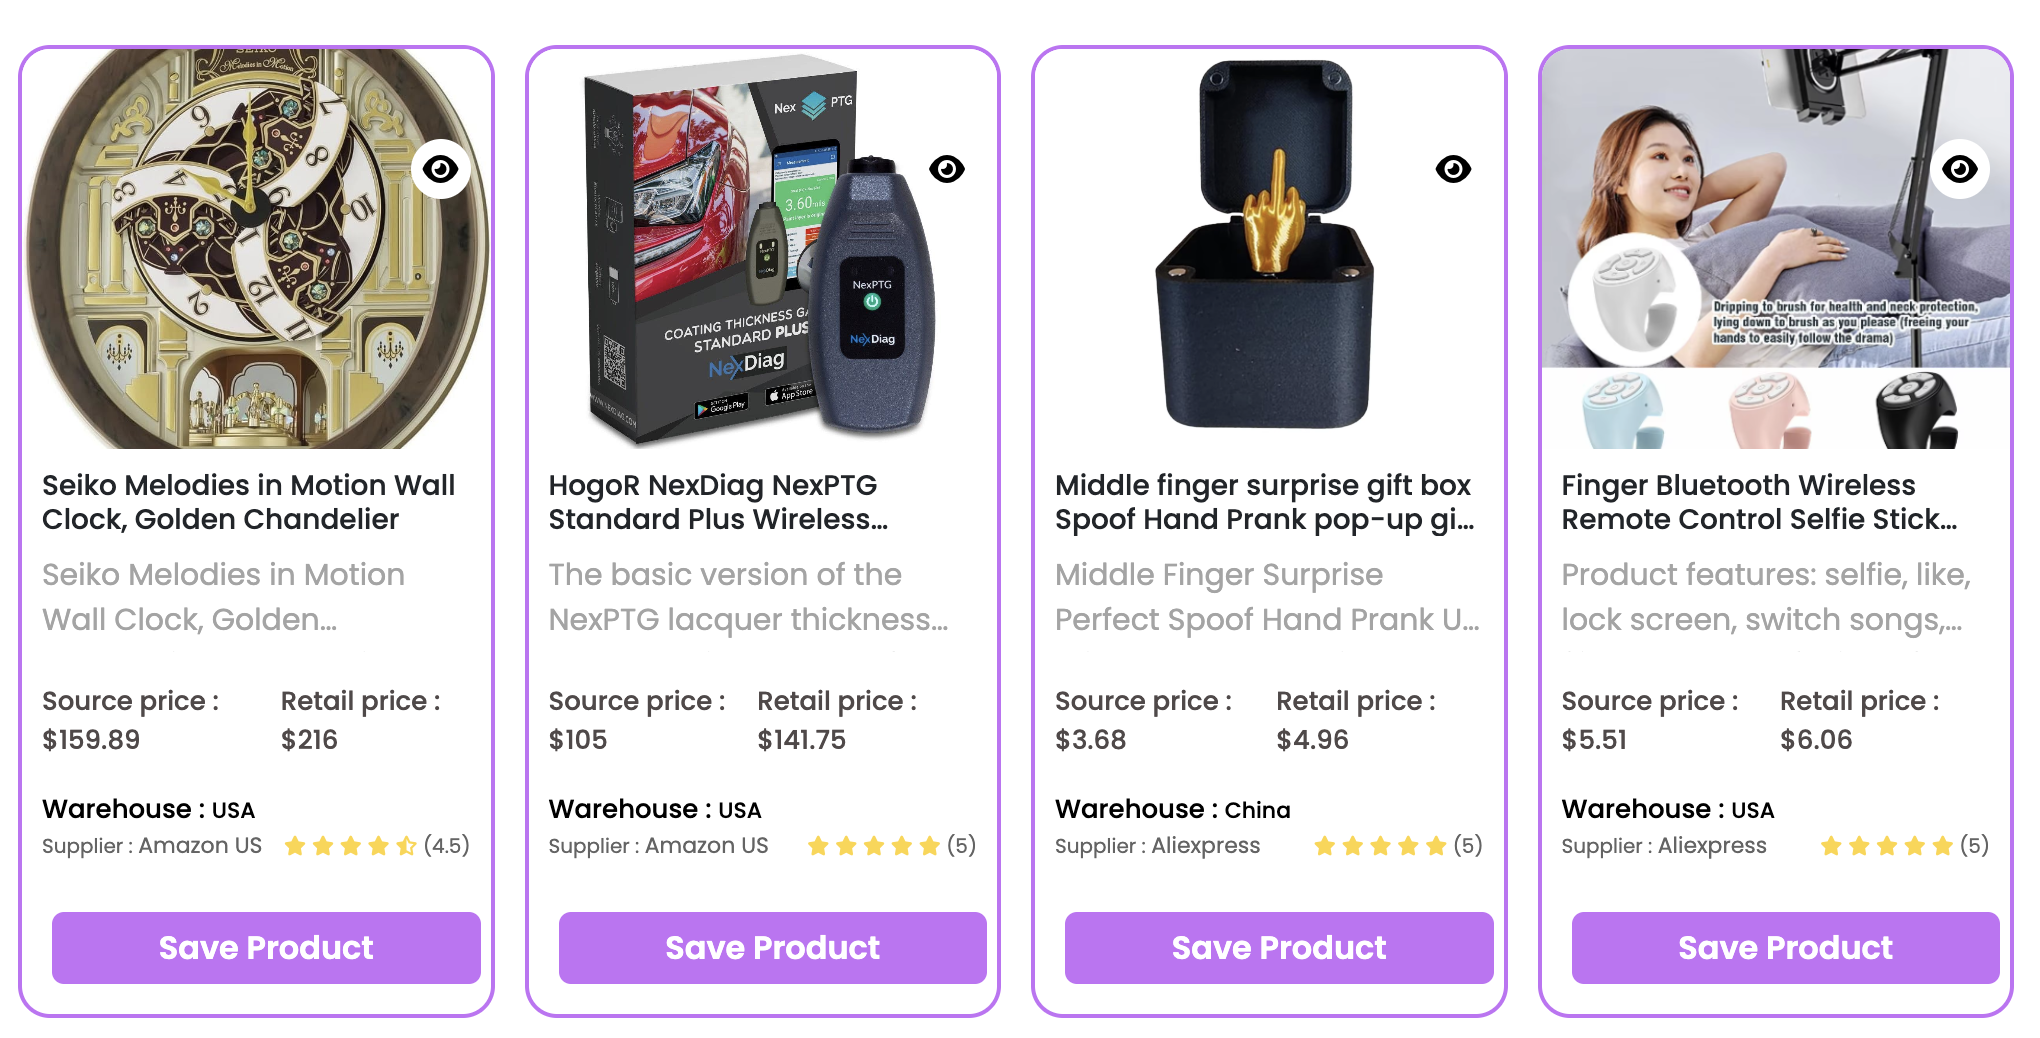Click eye icon on Bluetooth remote card
Image resolution: width=2040 pixels, height=1038 pixels.
tap(1960, 169)
